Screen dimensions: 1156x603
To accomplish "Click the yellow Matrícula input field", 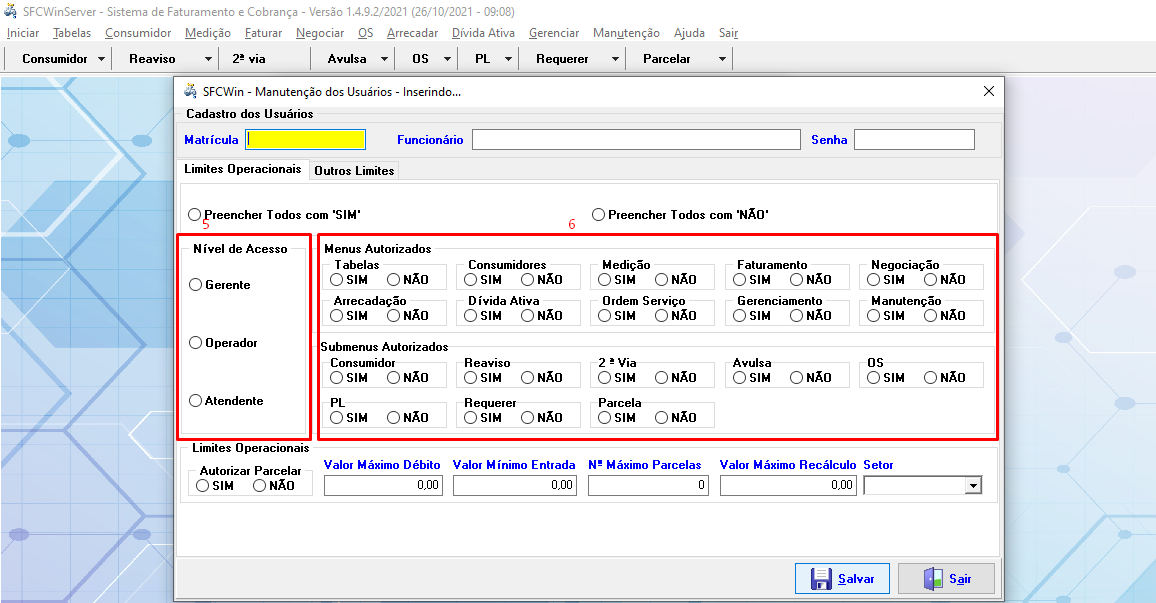I will [306, 140].
